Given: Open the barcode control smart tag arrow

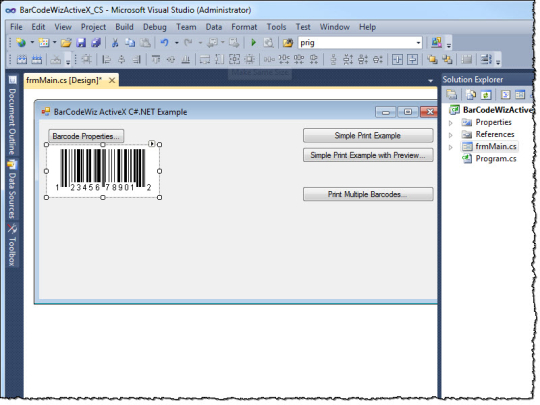Looking at the screenshot, I should coord(152,144).
